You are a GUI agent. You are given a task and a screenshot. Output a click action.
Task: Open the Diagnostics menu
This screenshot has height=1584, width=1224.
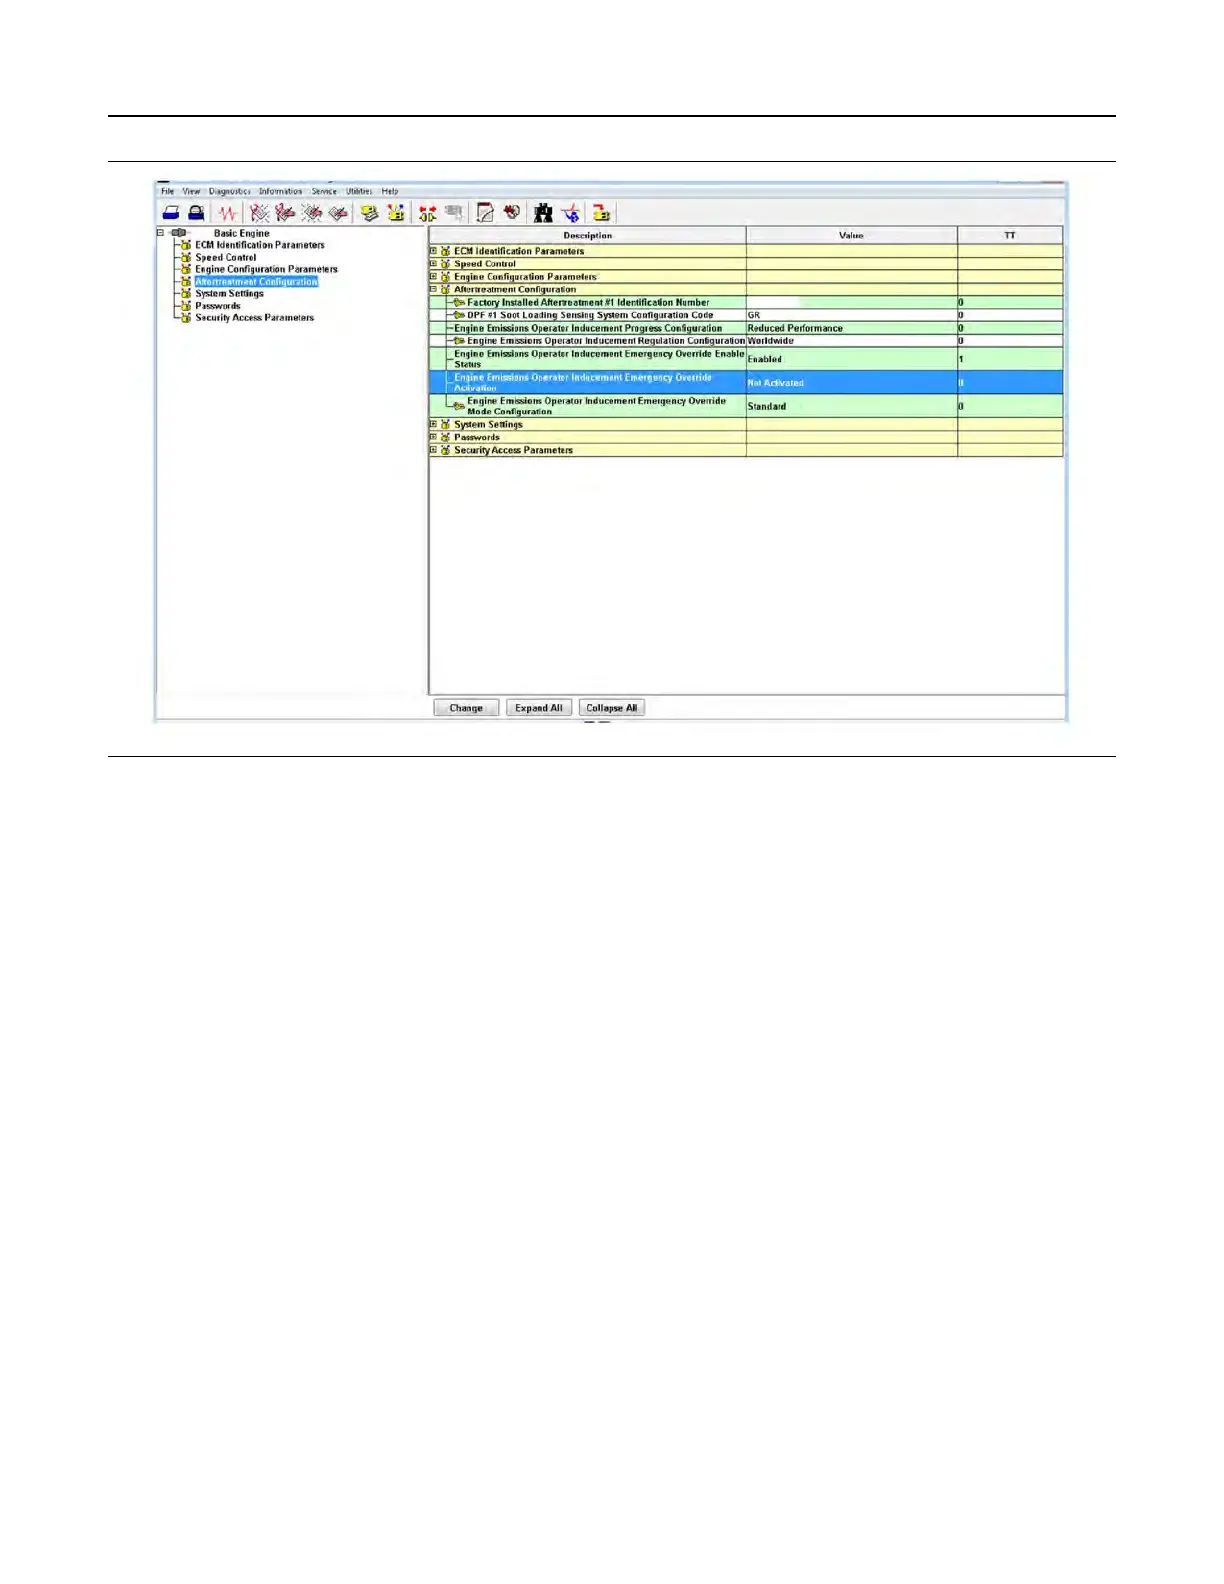click(x=229, y=191)
